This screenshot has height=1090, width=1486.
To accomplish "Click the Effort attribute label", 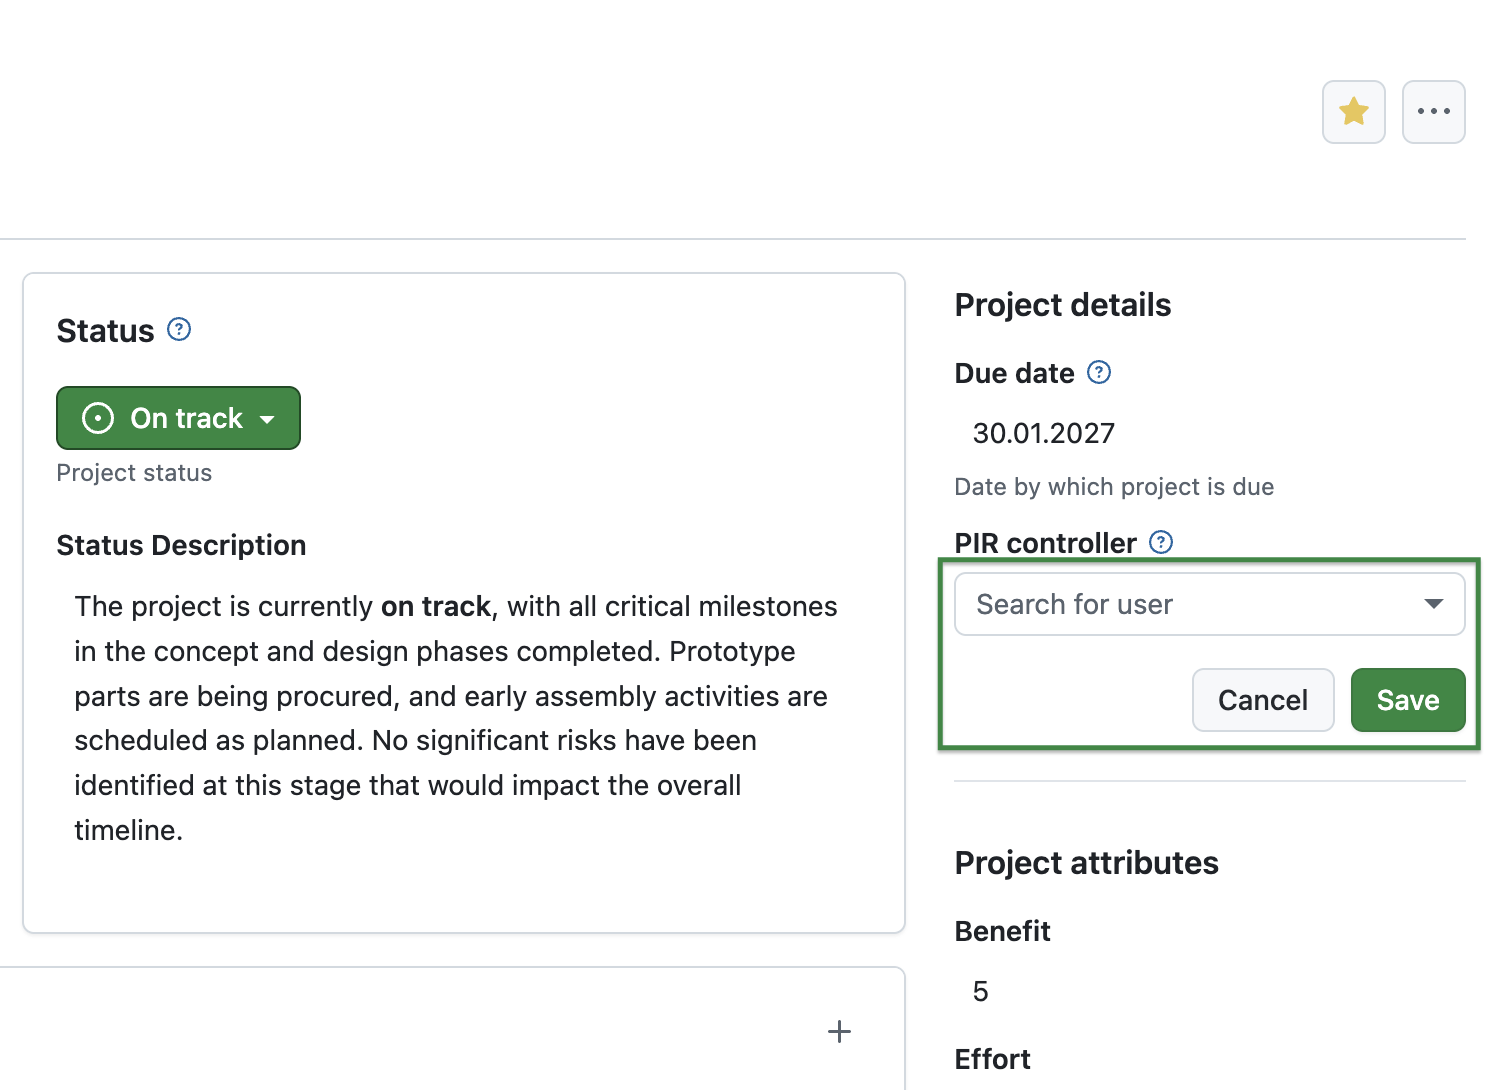I will pyautogui.click(x=992, y=1058).
